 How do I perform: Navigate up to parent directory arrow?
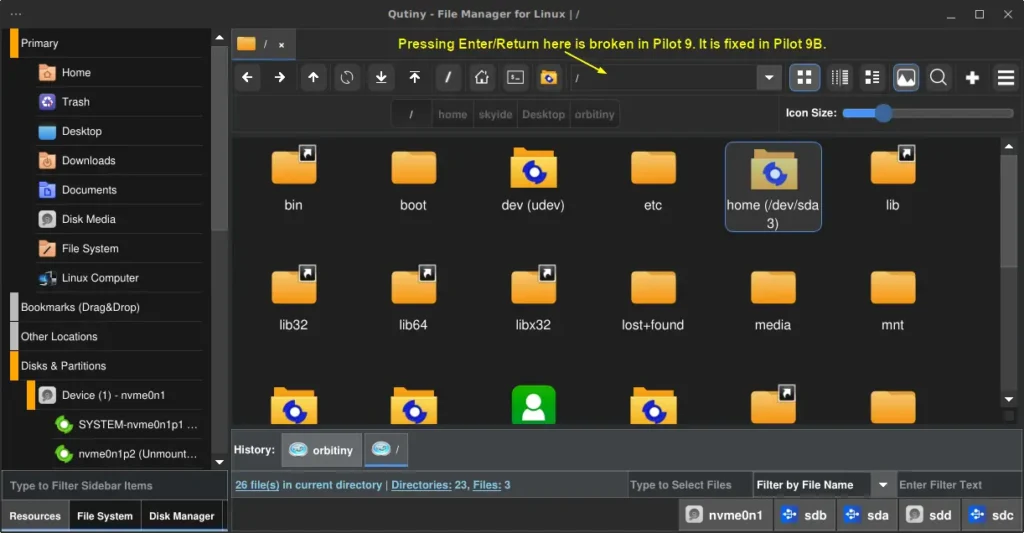314,78
